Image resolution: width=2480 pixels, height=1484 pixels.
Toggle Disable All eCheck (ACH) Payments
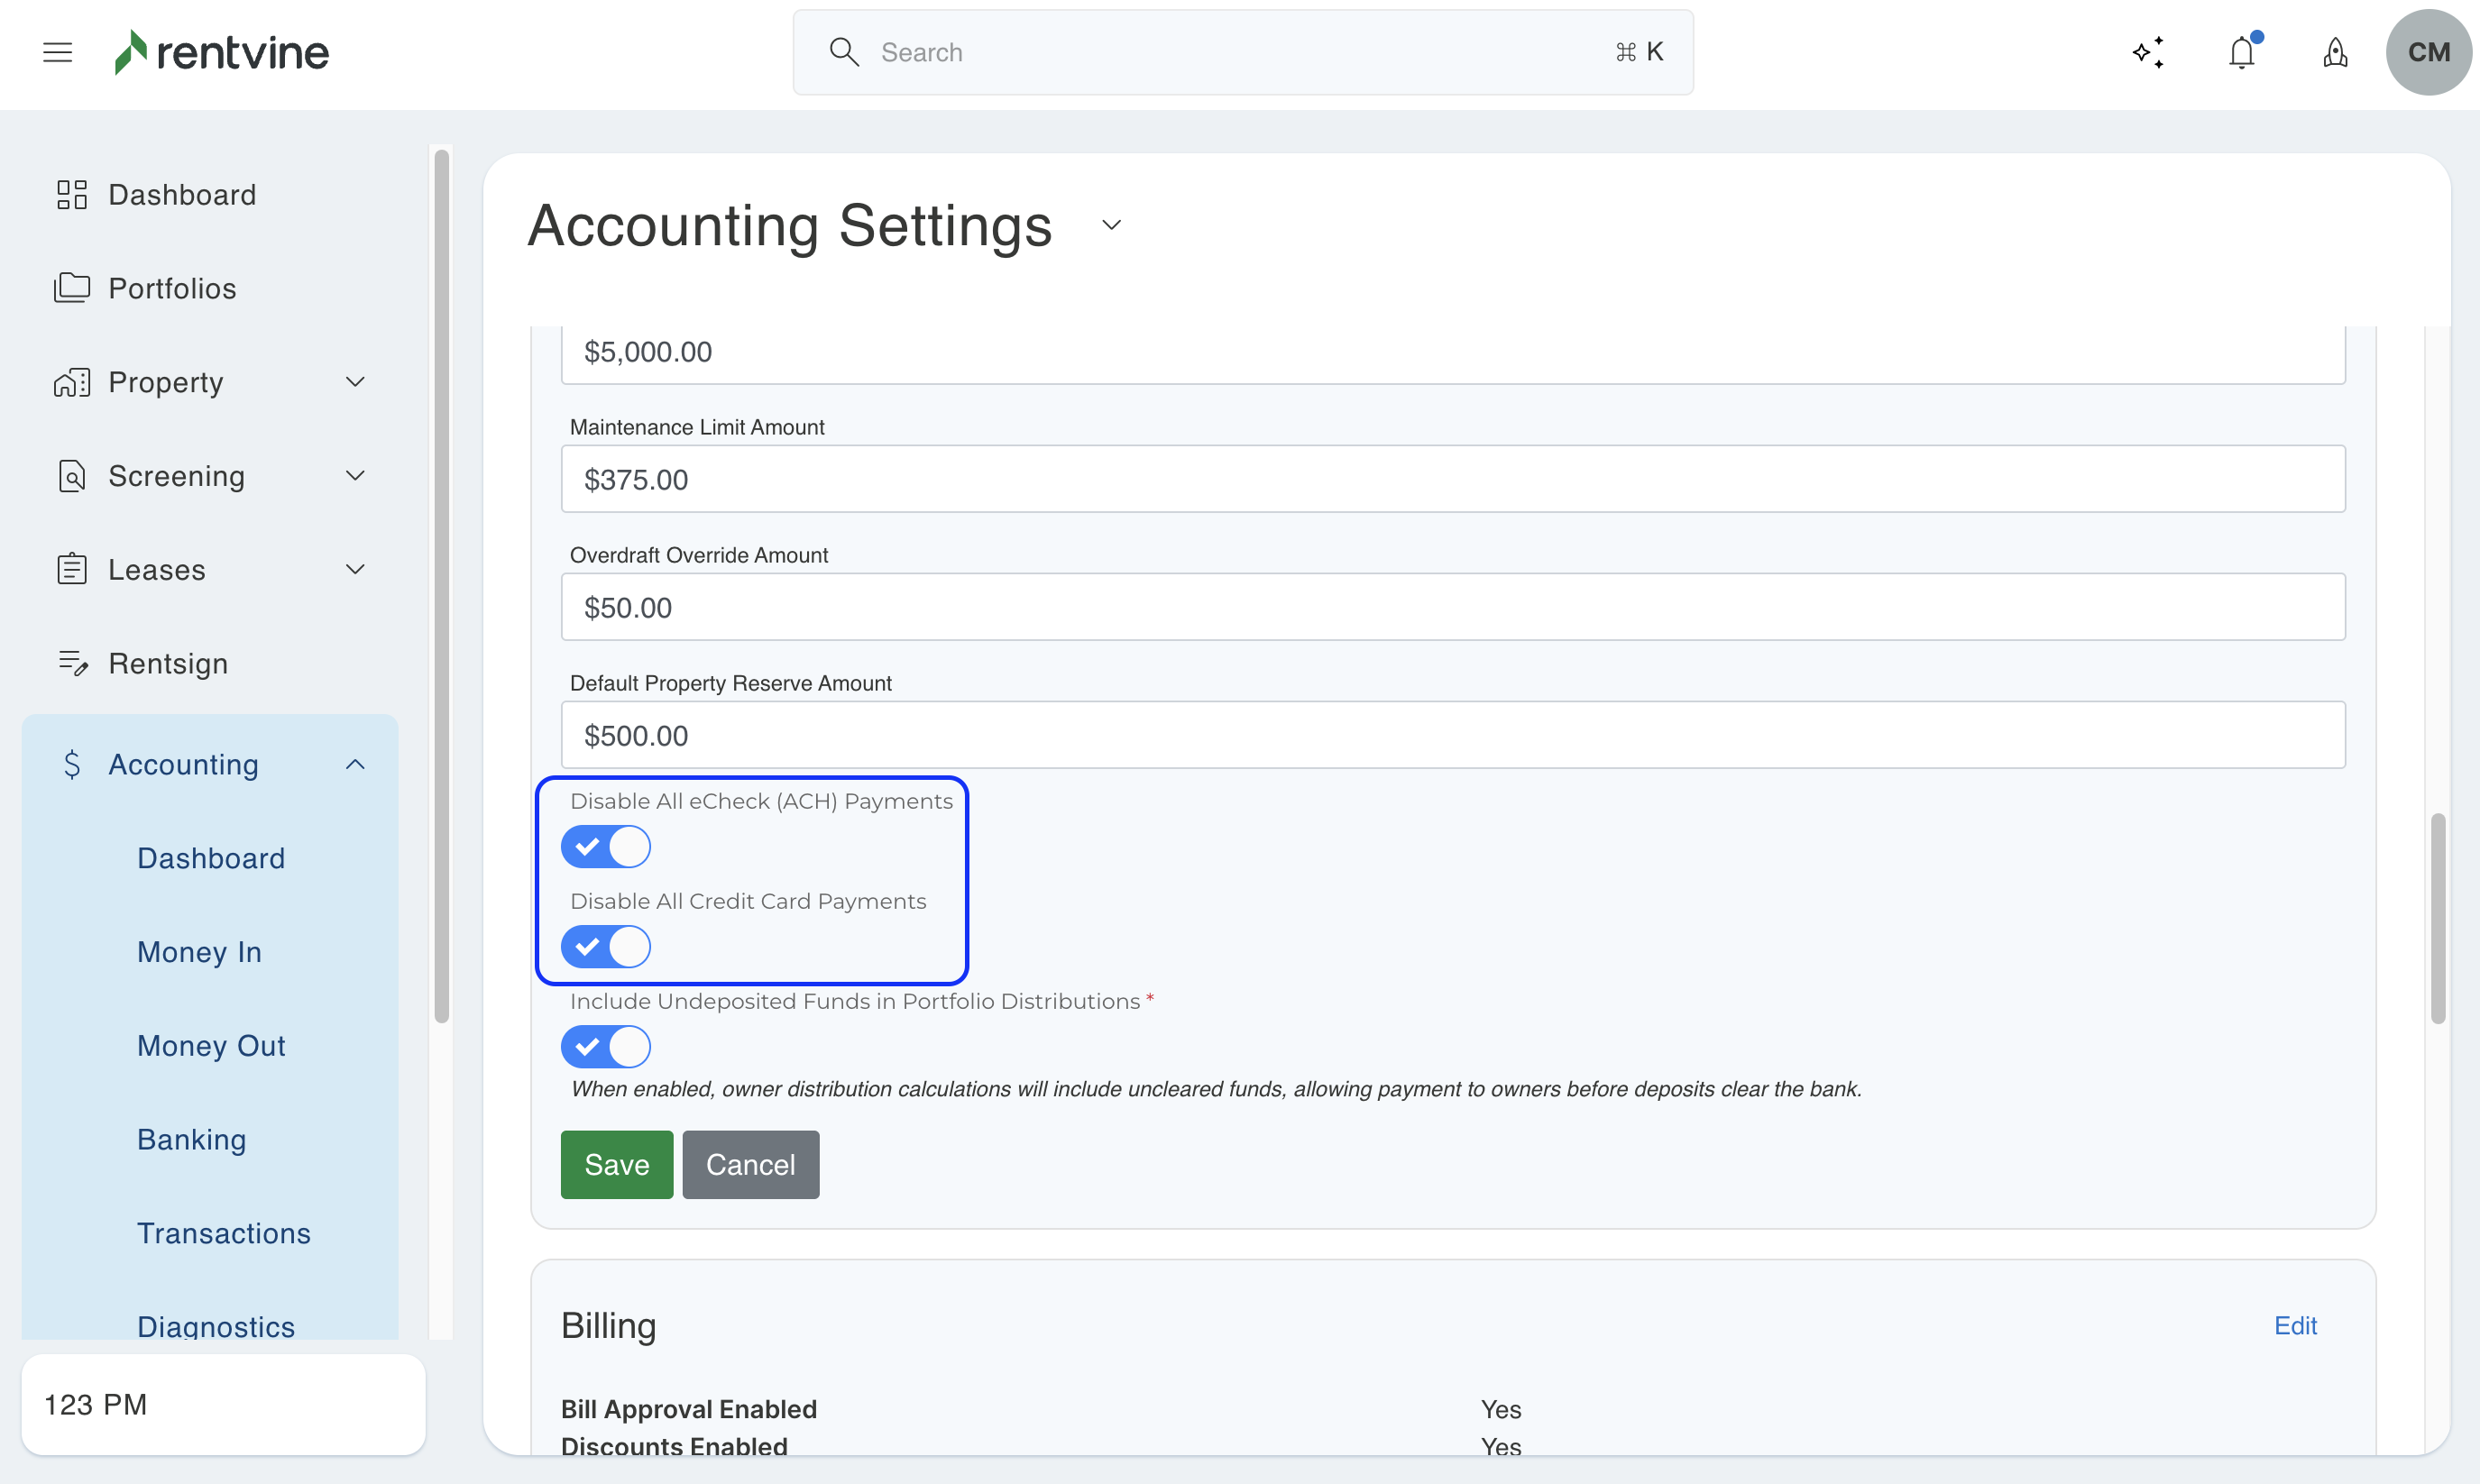coord(605,847)
